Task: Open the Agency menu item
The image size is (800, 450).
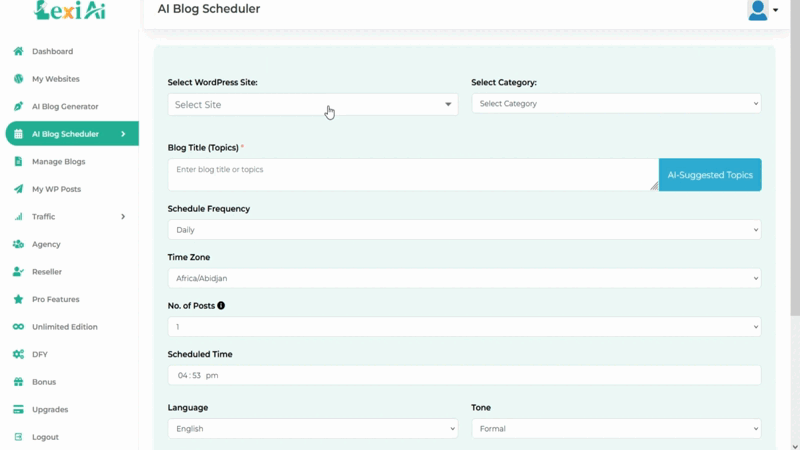Action: point(46,244)
